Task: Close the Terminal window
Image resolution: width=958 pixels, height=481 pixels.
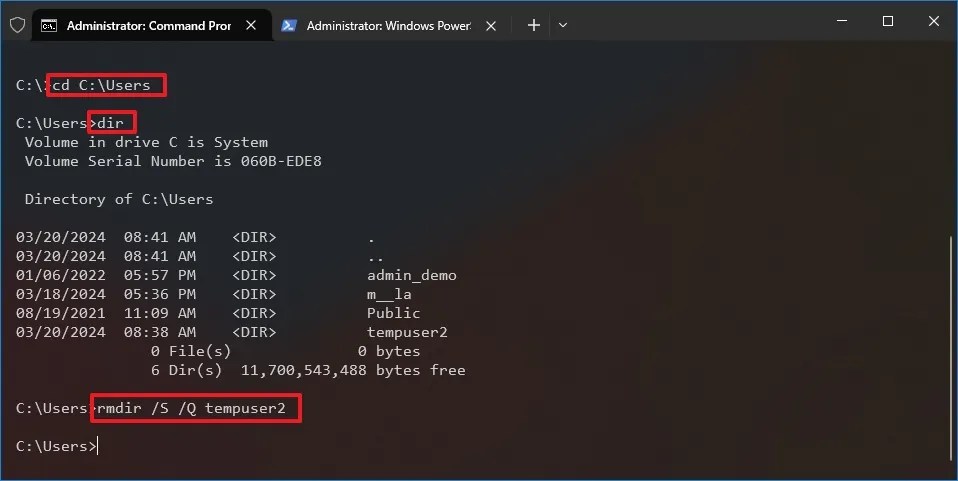Action: coord(934,21)
